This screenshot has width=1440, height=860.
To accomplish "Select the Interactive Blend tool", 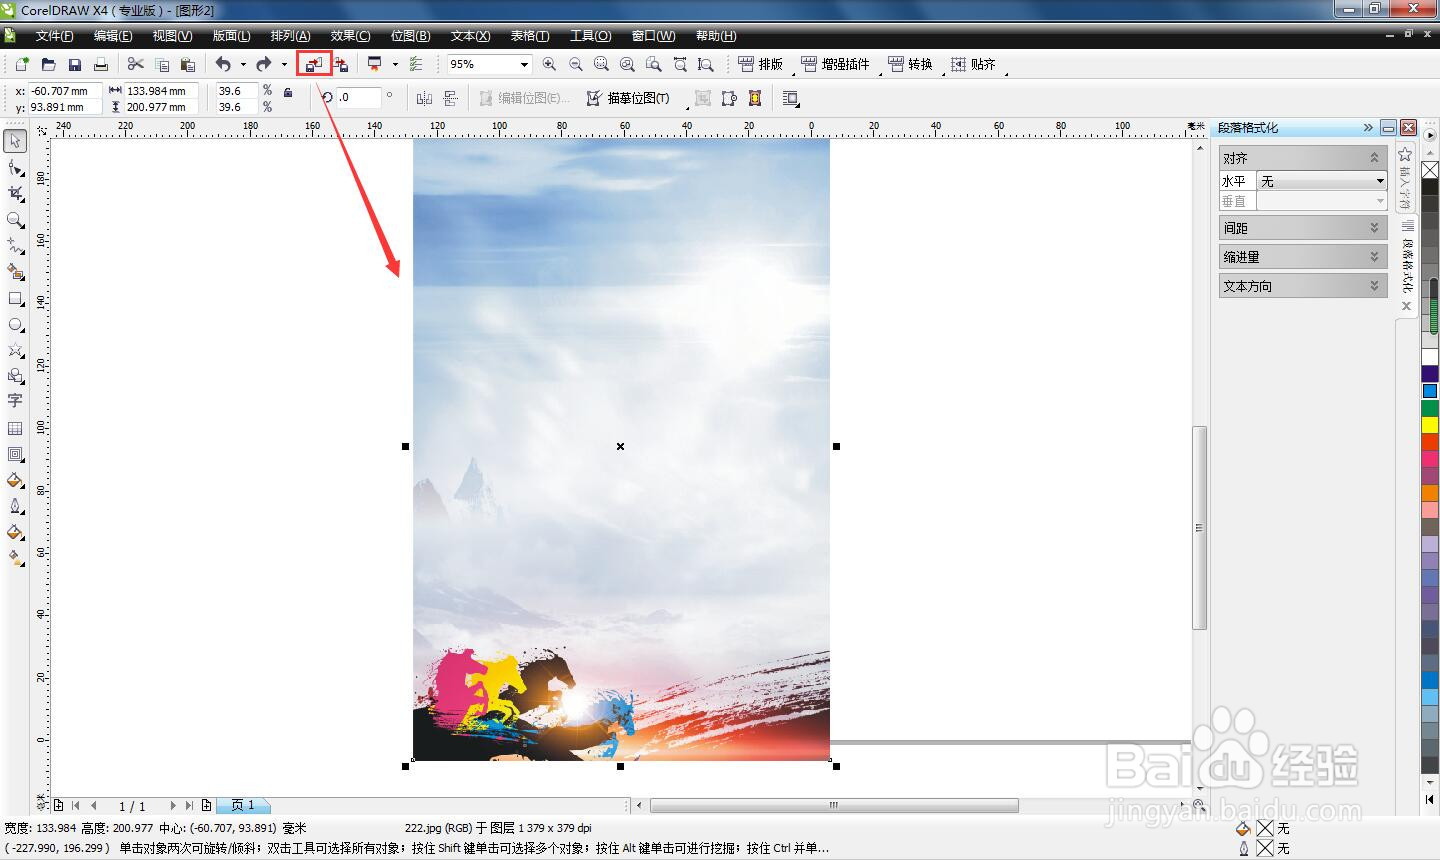I will [x=15, y=454].
